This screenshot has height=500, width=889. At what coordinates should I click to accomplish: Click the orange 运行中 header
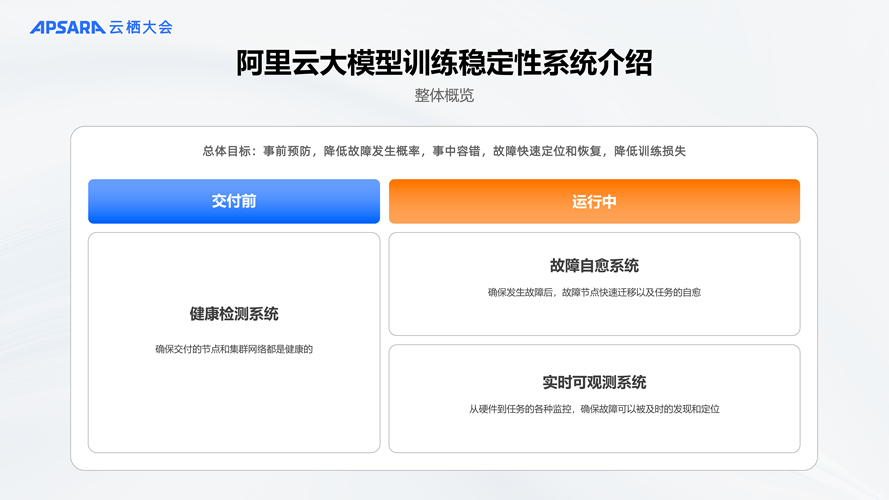click(x=594, y=201)
